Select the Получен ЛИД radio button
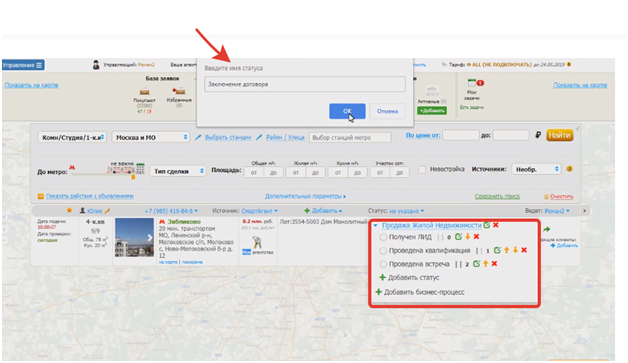The width and height of the screenshot is (628, 363). 383,237
